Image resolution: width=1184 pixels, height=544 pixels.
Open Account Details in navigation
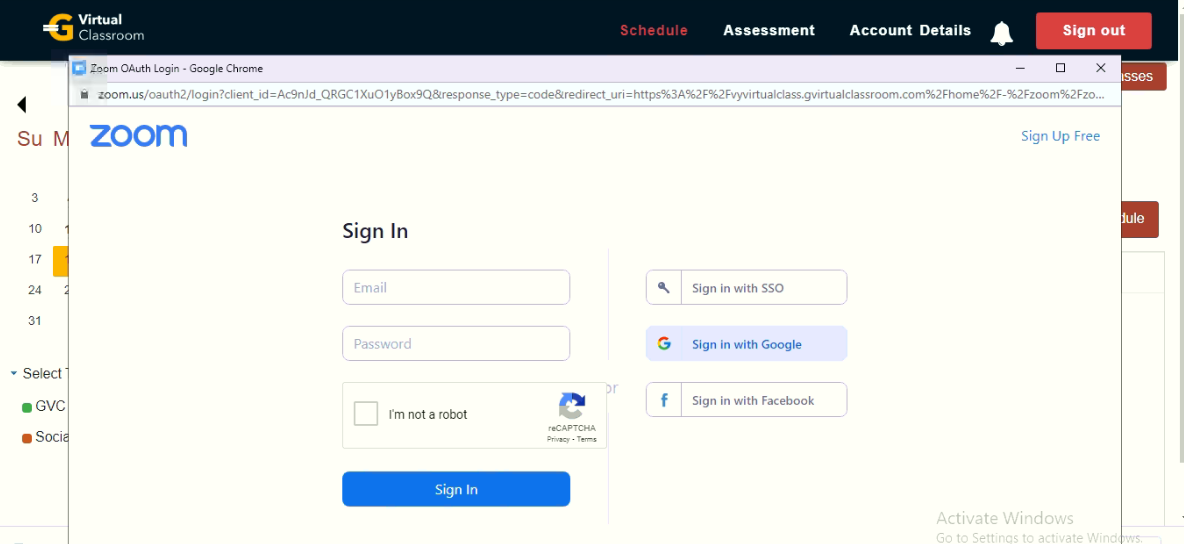910,31
